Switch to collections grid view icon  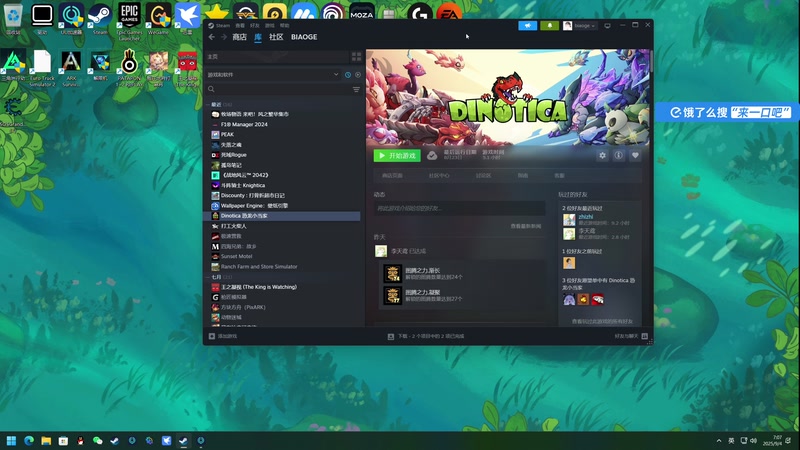pyautogui.click(x=356, y=57)
